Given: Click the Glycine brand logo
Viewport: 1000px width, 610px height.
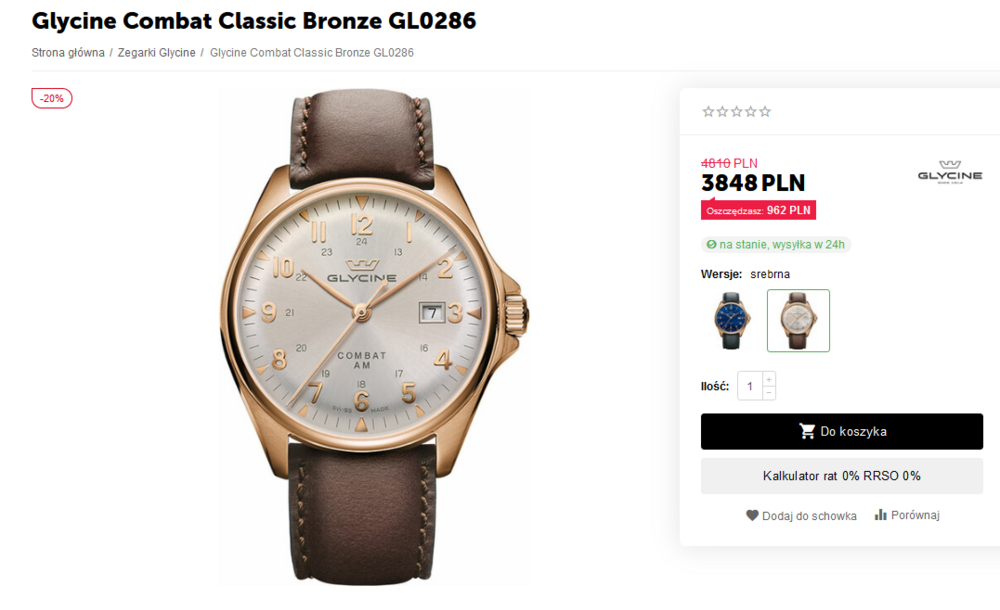Looking at the screenshot, I should click(x=950, y=174).
